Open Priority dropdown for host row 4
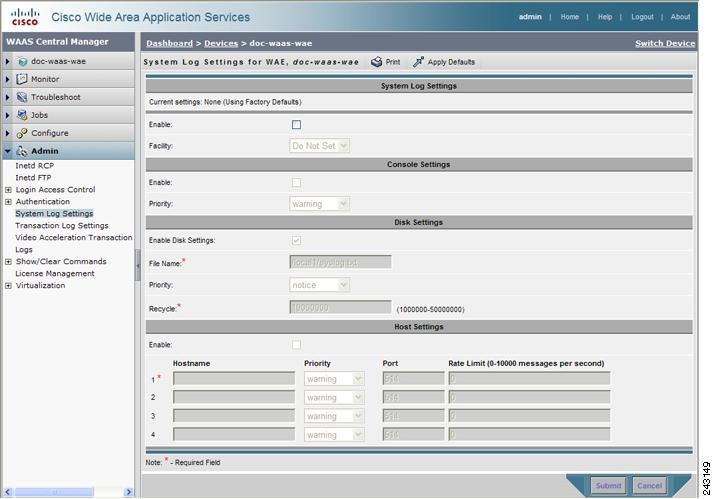This screenshot has height=499, width=712. pyautogui.click(x=334, y=435)
